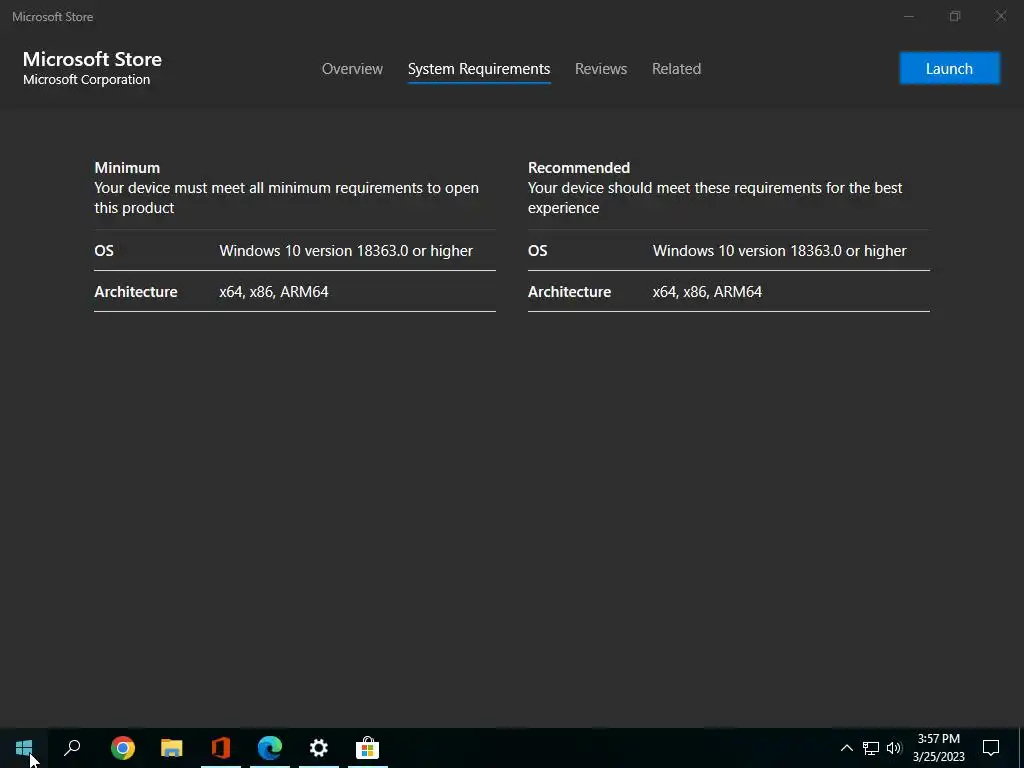
Task: Open Microsoft Office from taskbar
Action: click(x=221, y=748)
